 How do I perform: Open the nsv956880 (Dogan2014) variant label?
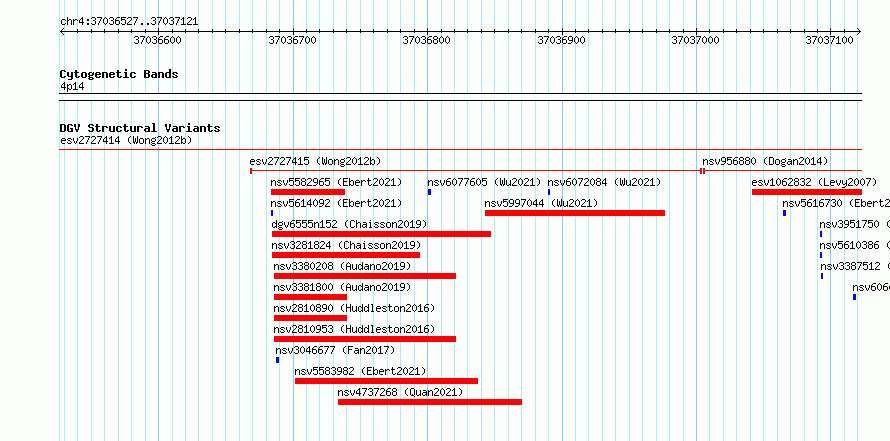point(765,161)
